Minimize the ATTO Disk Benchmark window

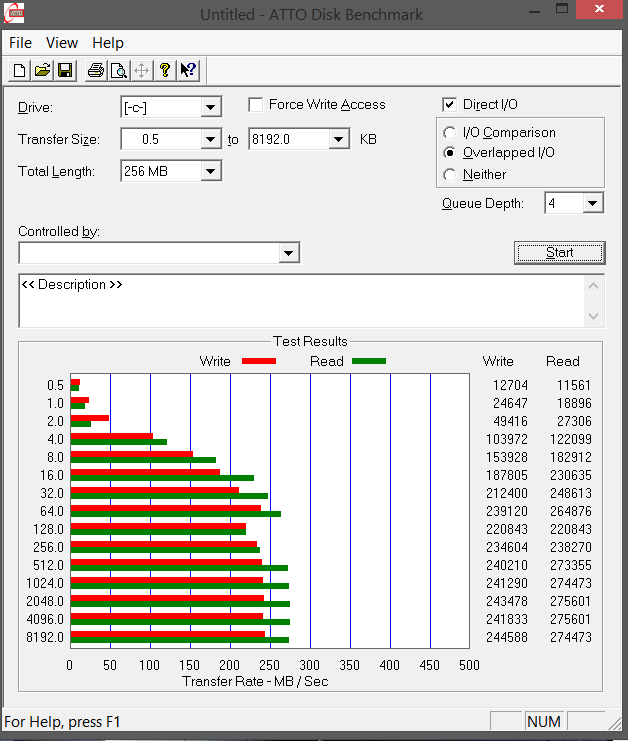point(534,10)
